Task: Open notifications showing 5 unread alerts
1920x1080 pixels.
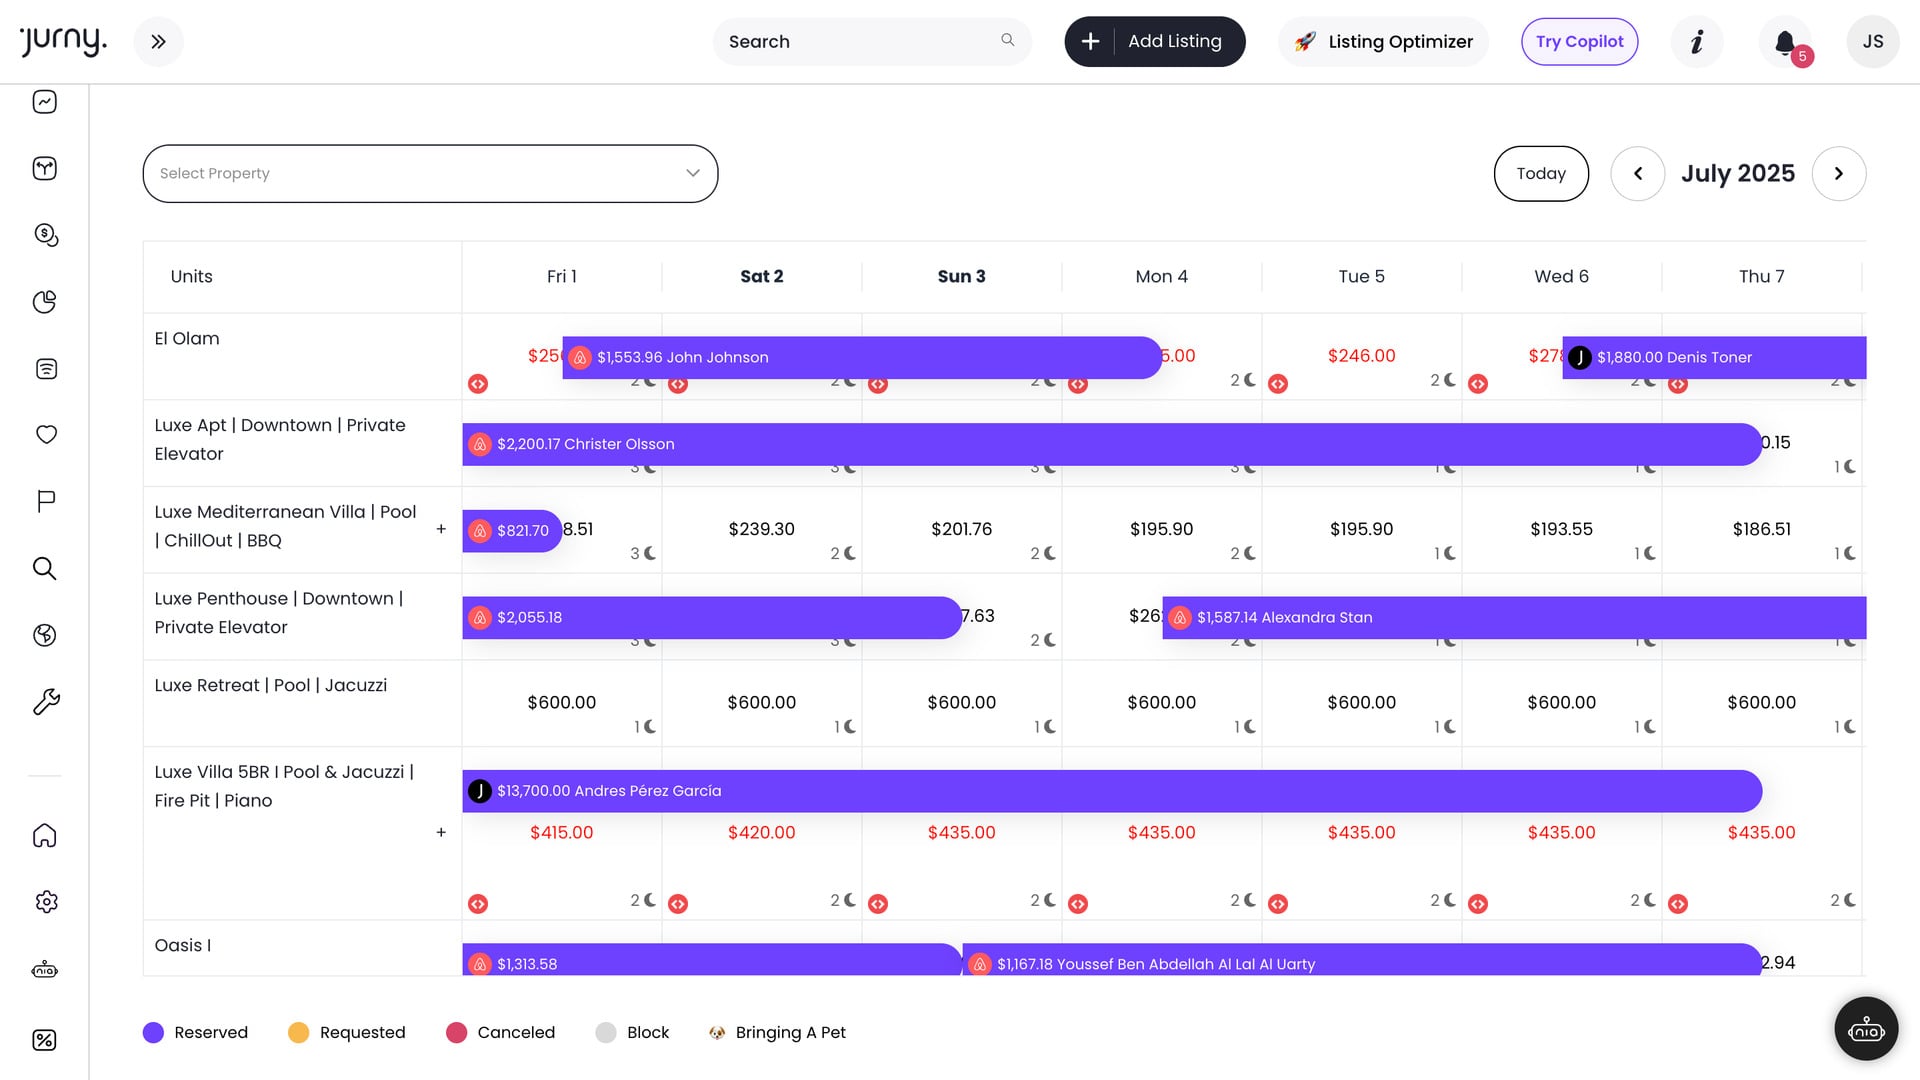Action: [x=1786, y=41]
